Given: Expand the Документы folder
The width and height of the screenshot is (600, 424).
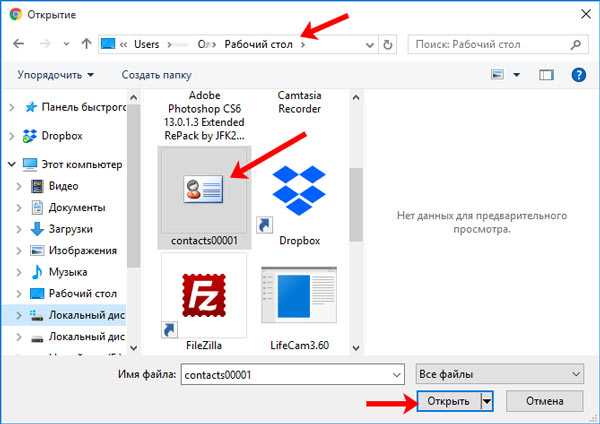Looking at the screenshot, I should tap(19, 208).
